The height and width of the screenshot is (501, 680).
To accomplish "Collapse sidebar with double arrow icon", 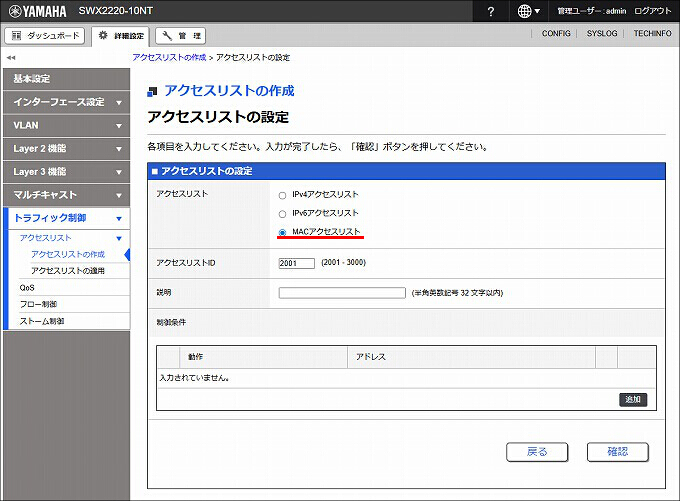I will pyautogui.click(x=11, y=58).
